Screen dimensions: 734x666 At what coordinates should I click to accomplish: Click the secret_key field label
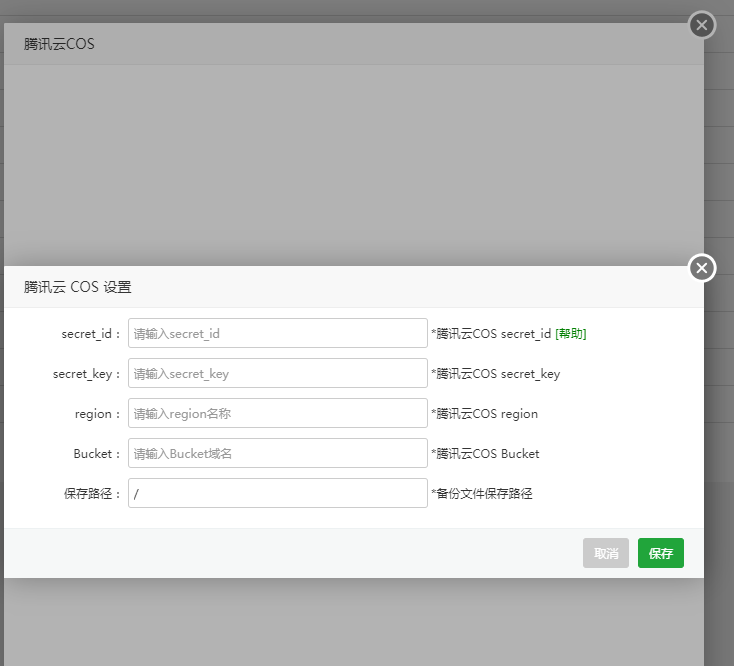[87, 374]
